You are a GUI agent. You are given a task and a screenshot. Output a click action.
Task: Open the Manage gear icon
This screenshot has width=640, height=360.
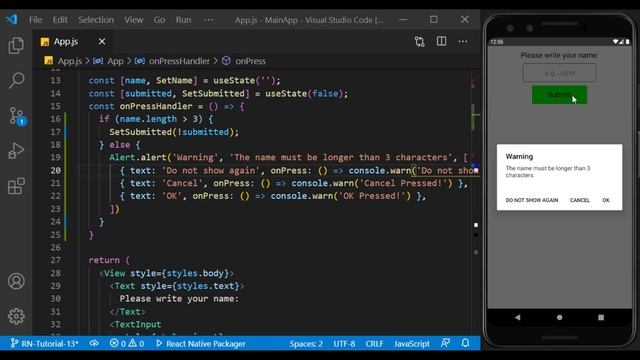click(16, 316)
